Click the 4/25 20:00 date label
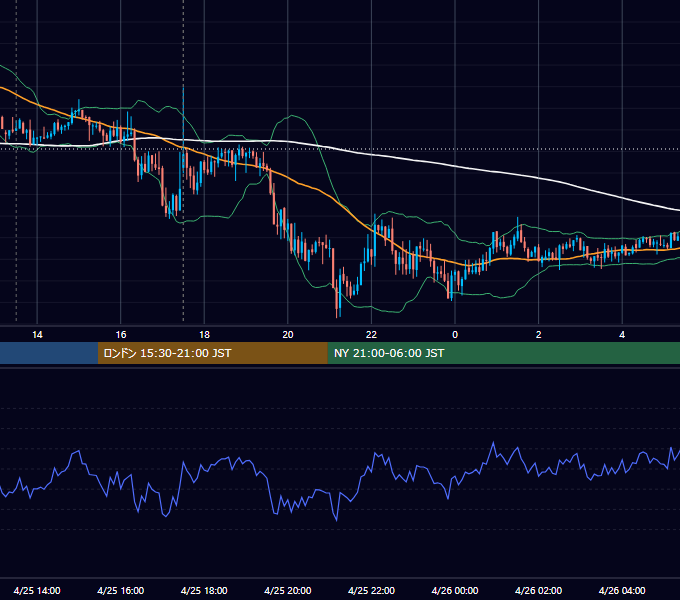This screenshot has width=680, height=600. [x=288, y=590]
